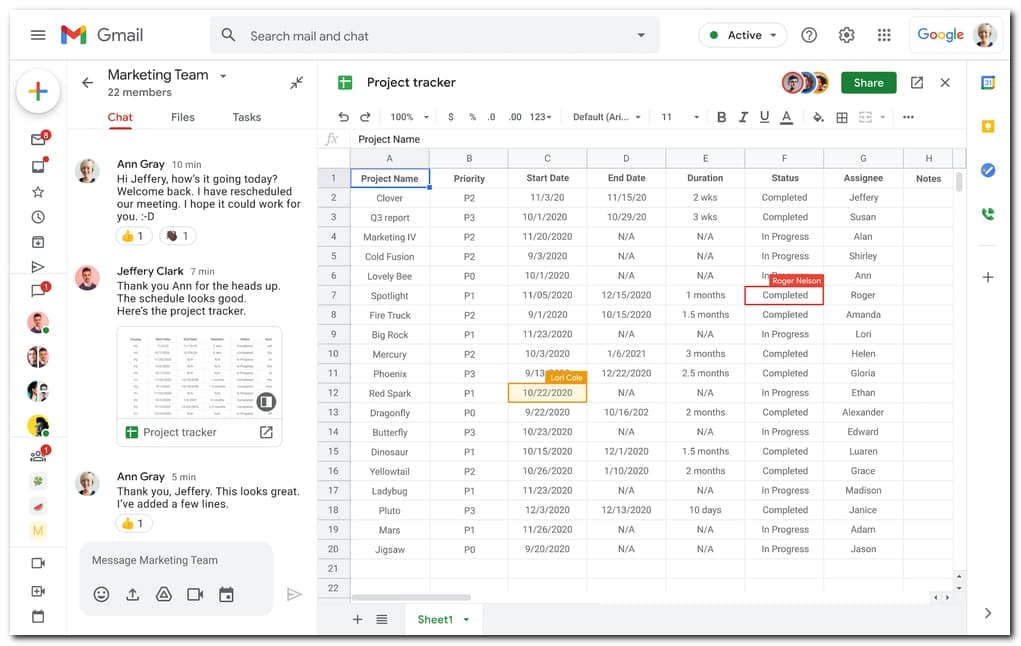This screenshot has height=646, width=1021.
Task: Open the font size 11 dropdown
Action: tap(680, 117)
